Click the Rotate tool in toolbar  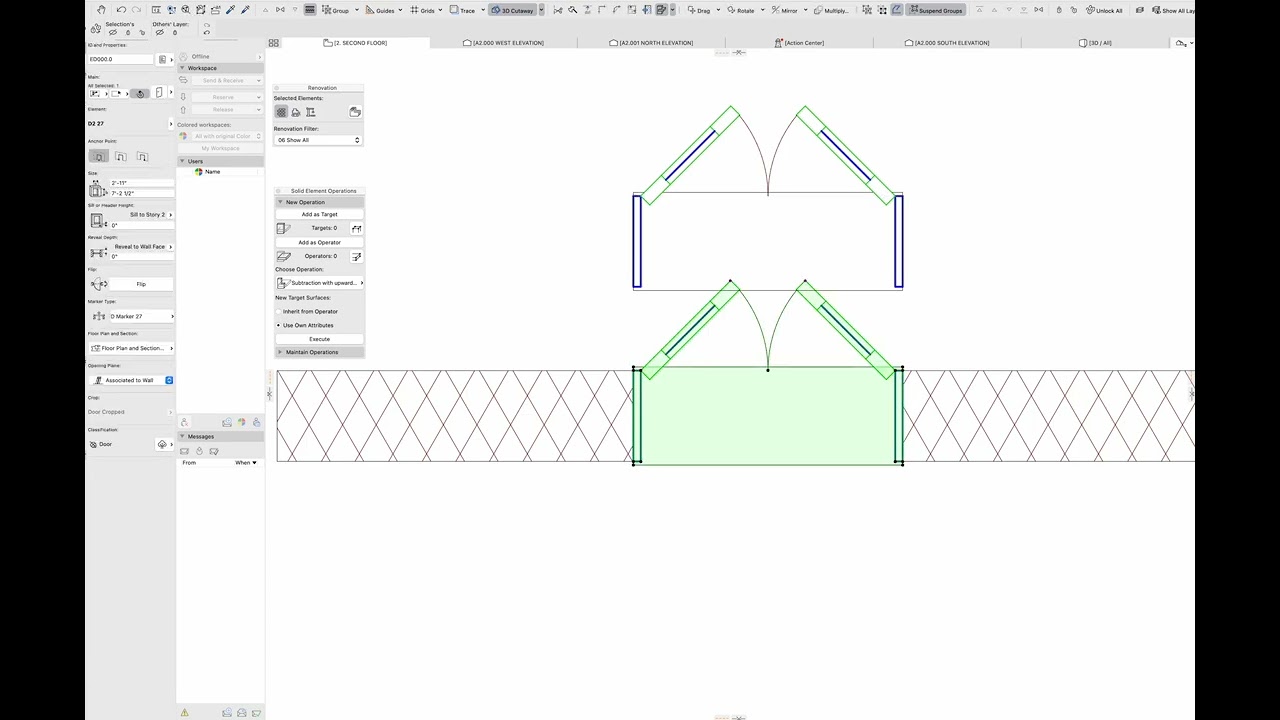[741, 10]
